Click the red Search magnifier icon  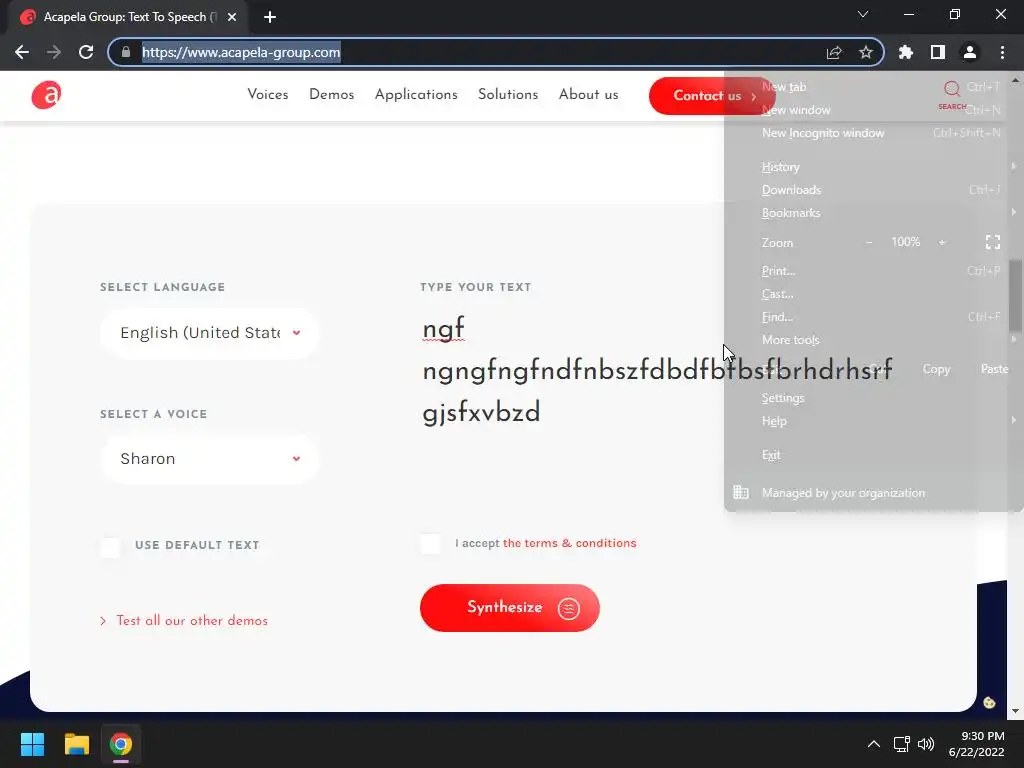point(952,89)
